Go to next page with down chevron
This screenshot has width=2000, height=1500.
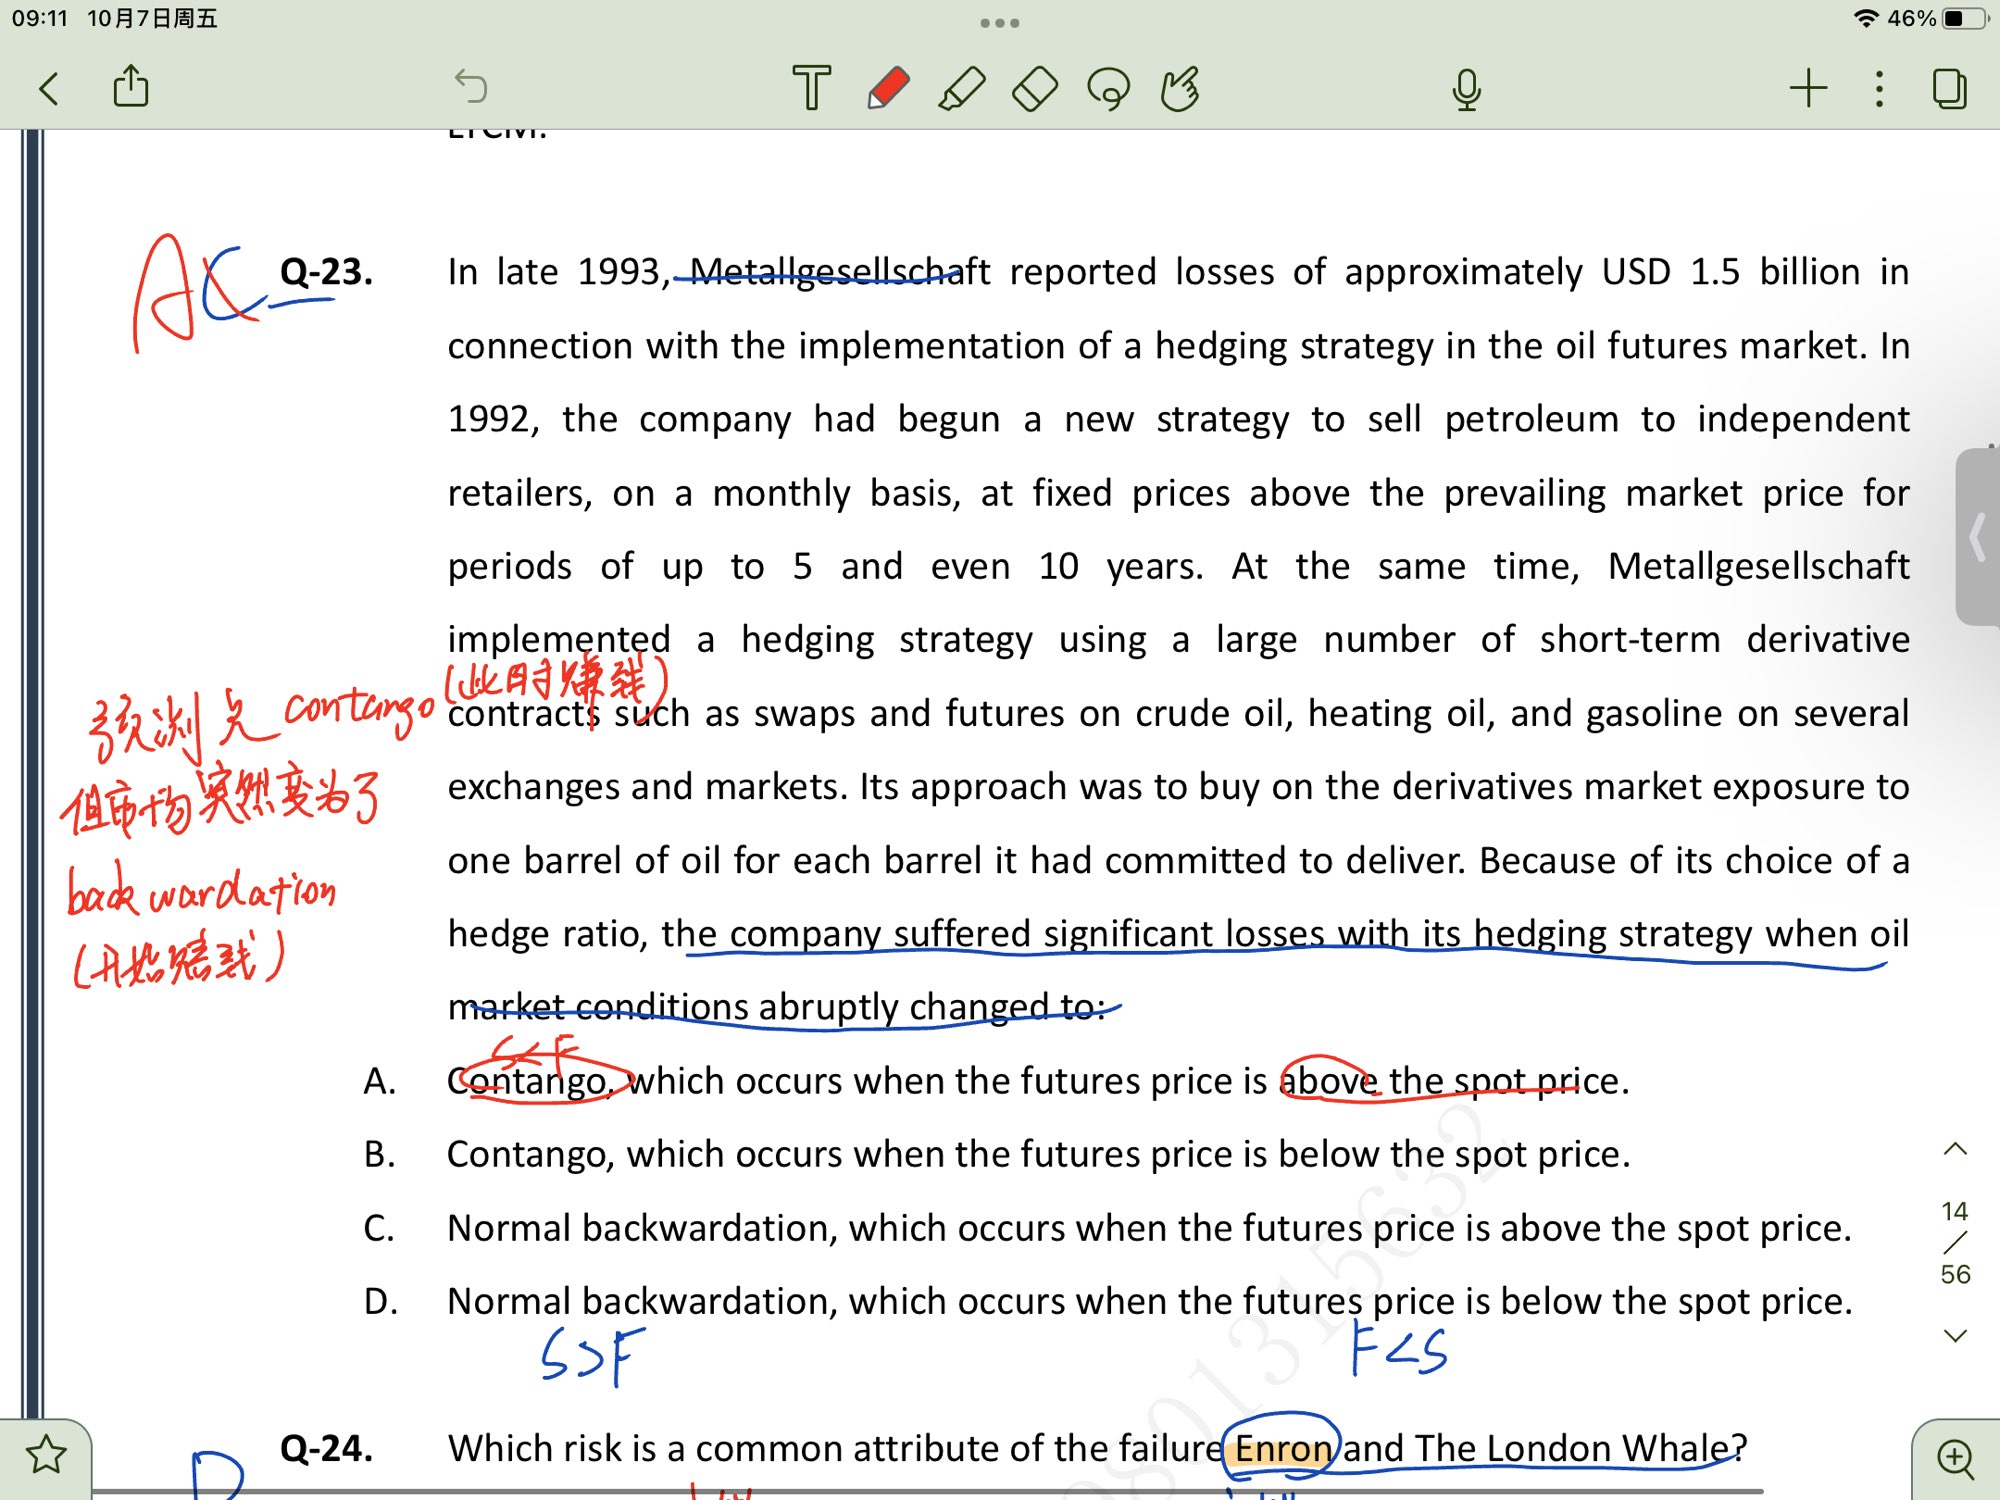1955,1336
